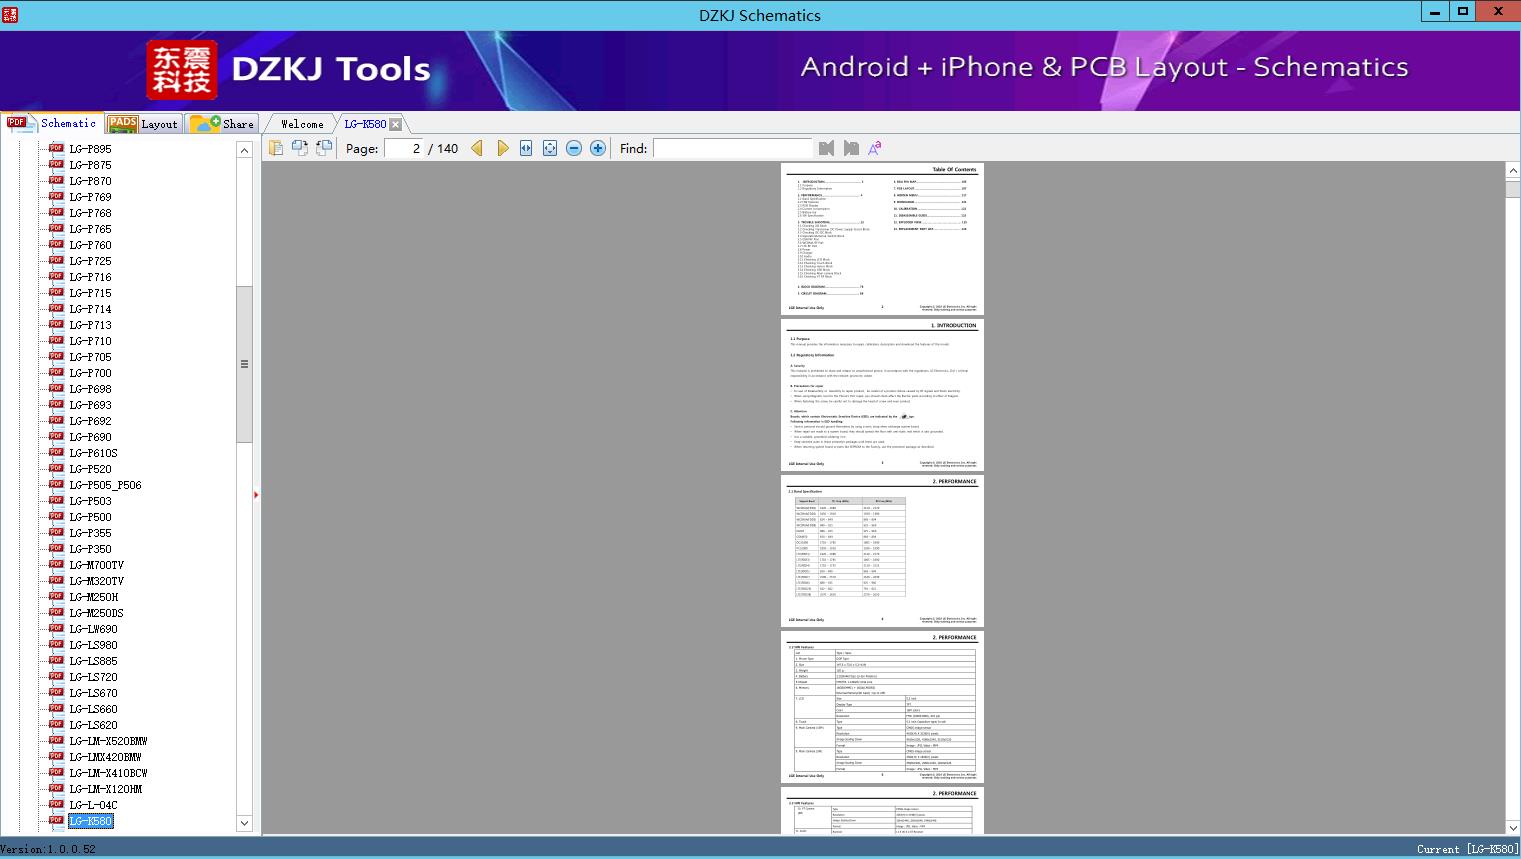1521x859 pixels.
Task: Click fit page width icon
Action: pyautogui.click(x=526, y=148)
